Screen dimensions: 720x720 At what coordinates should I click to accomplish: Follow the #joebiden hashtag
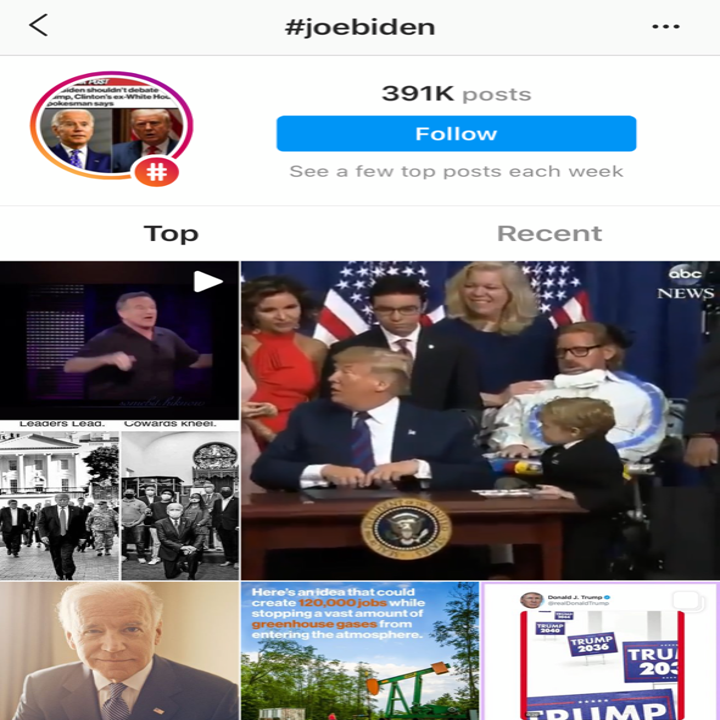coord(456,134)
